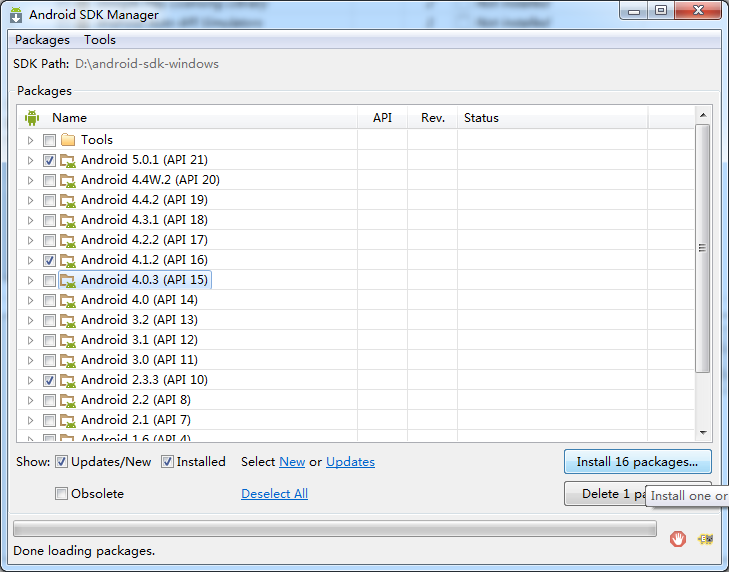Viewport: 729px width, 572px height.
Task: Click the Android 3.0 (API 11) package icon
Action: pyautogui.click(x=68, y=360)
